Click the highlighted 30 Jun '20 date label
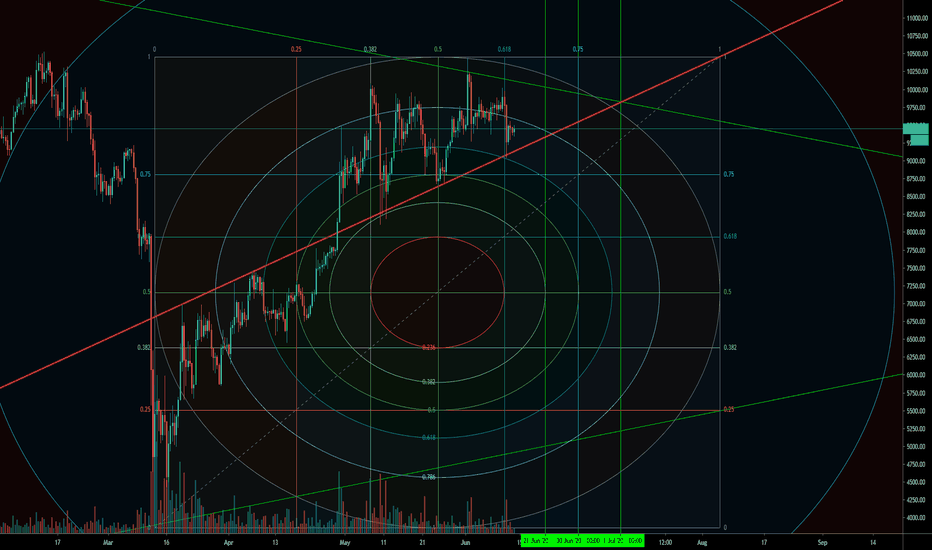932x550 pixels. point(569,541)
